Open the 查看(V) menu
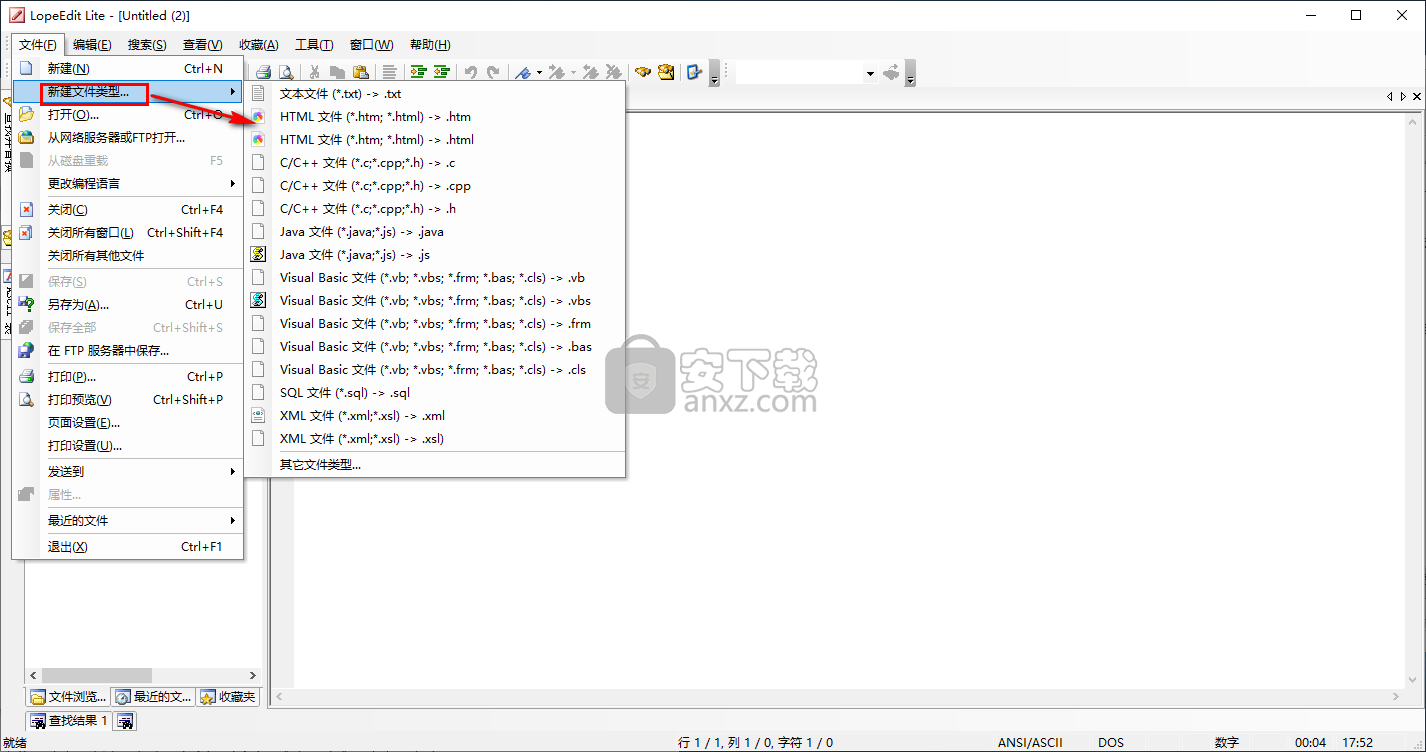 pyautogui.click(x=202, y=44)
